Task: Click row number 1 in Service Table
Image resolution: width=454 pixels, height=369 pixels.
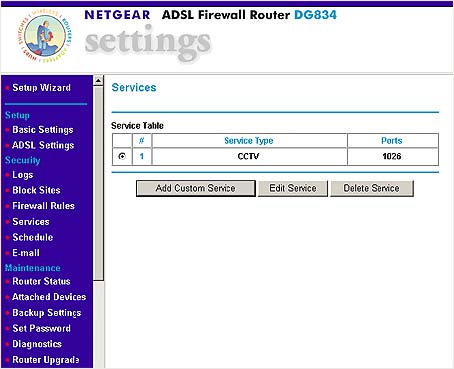Action: click(142, 156)
